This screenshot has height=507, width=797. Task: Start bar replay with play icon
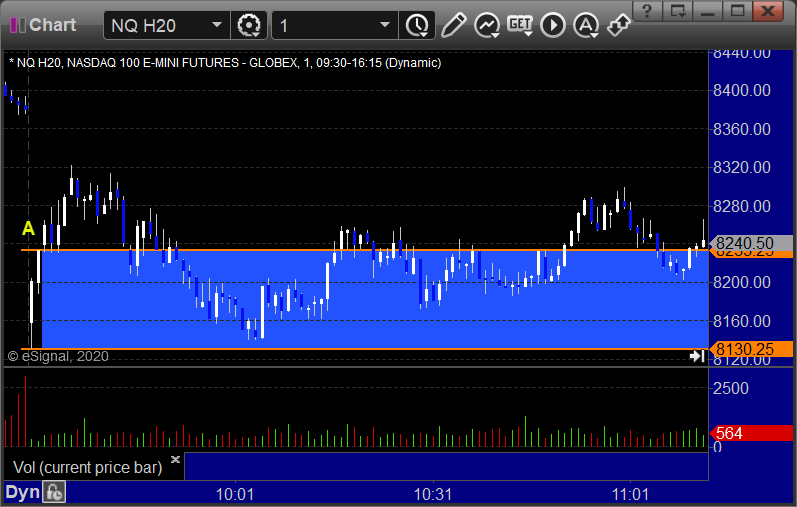[553, 25]
